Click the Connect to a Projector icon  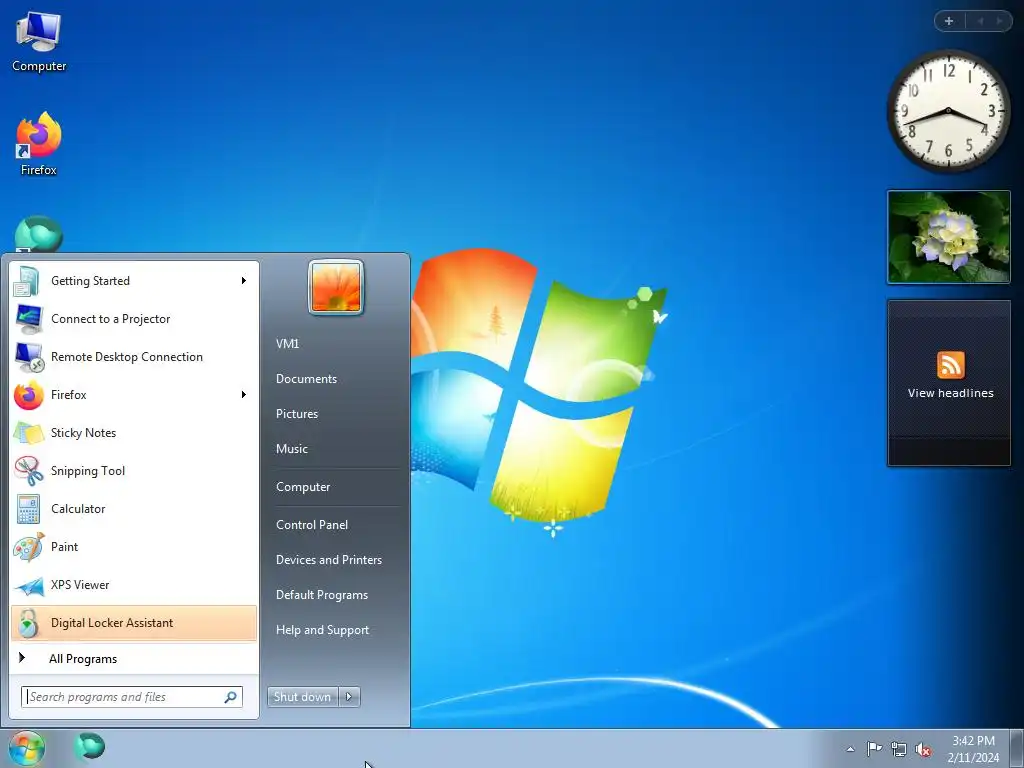pos(28,319)
